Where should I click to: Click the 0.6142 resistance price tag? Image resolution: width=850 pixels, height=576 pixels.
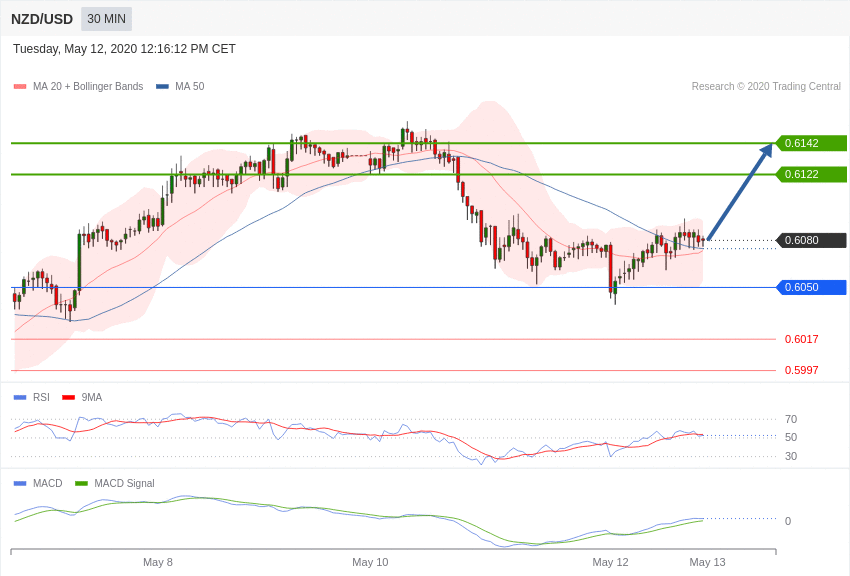[x=812, y=143]
